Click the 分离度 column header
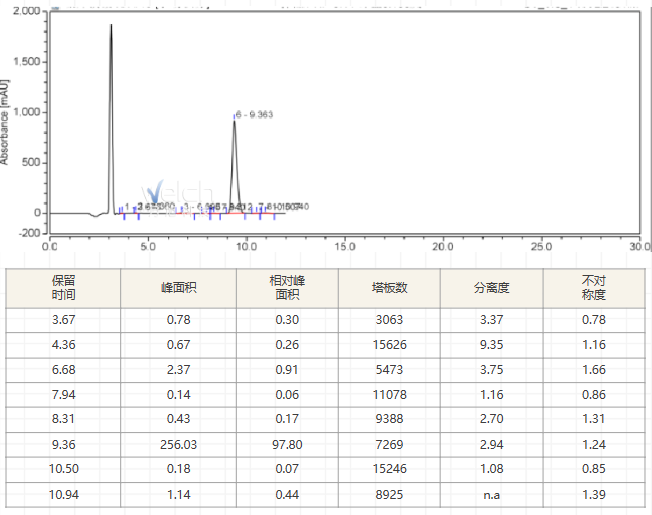652x515 pixels. point(491,288)
